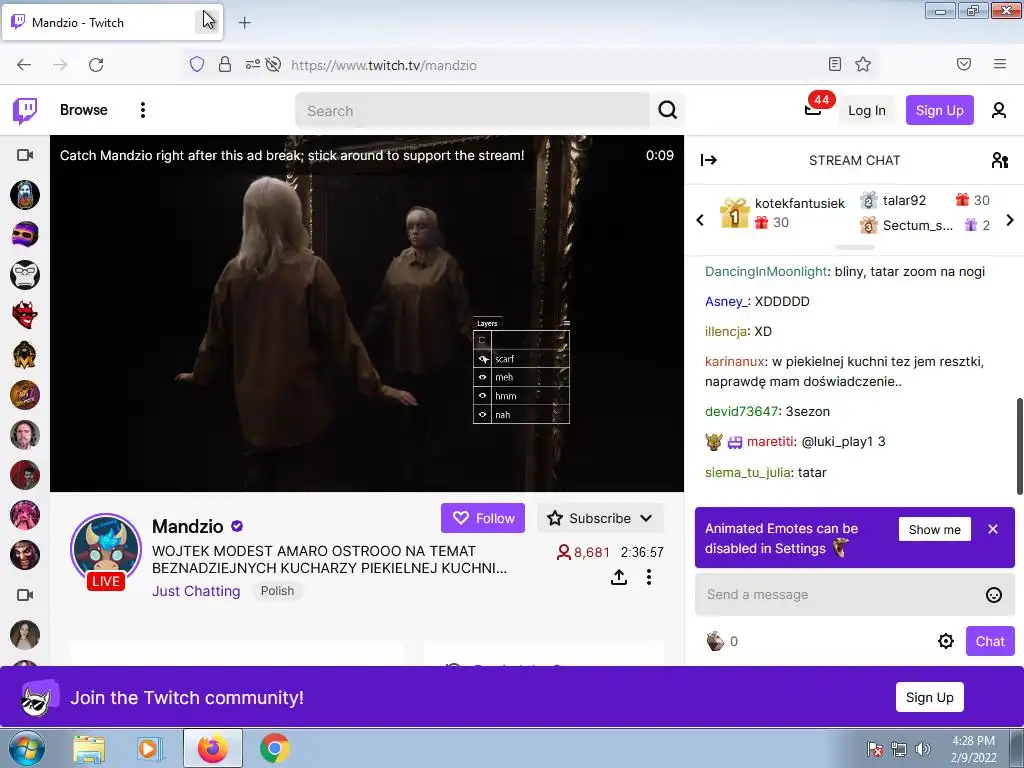
Task: Follow the Mandzio channel
Action: [x=483, y=518]
